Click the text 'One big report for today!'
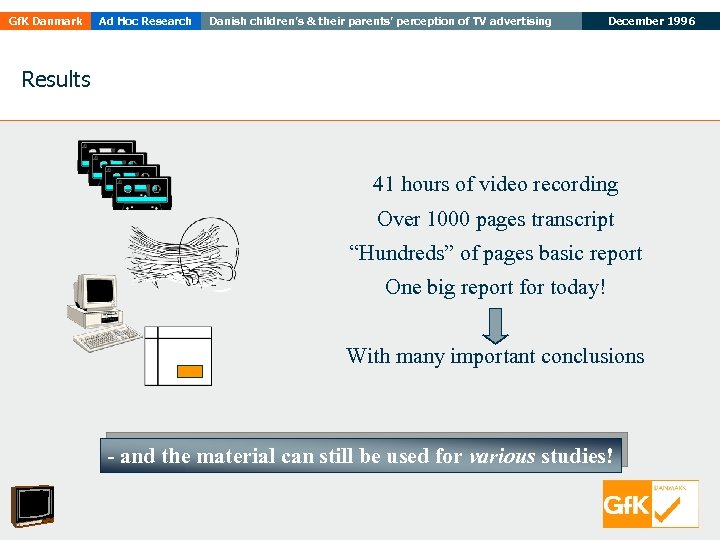 (495, 288)
